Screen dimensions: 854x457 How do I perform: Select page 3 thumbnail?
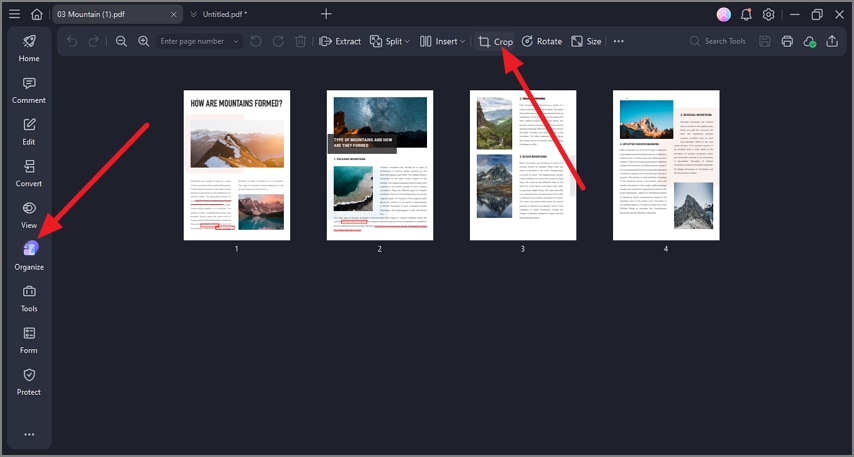(523, 165)
